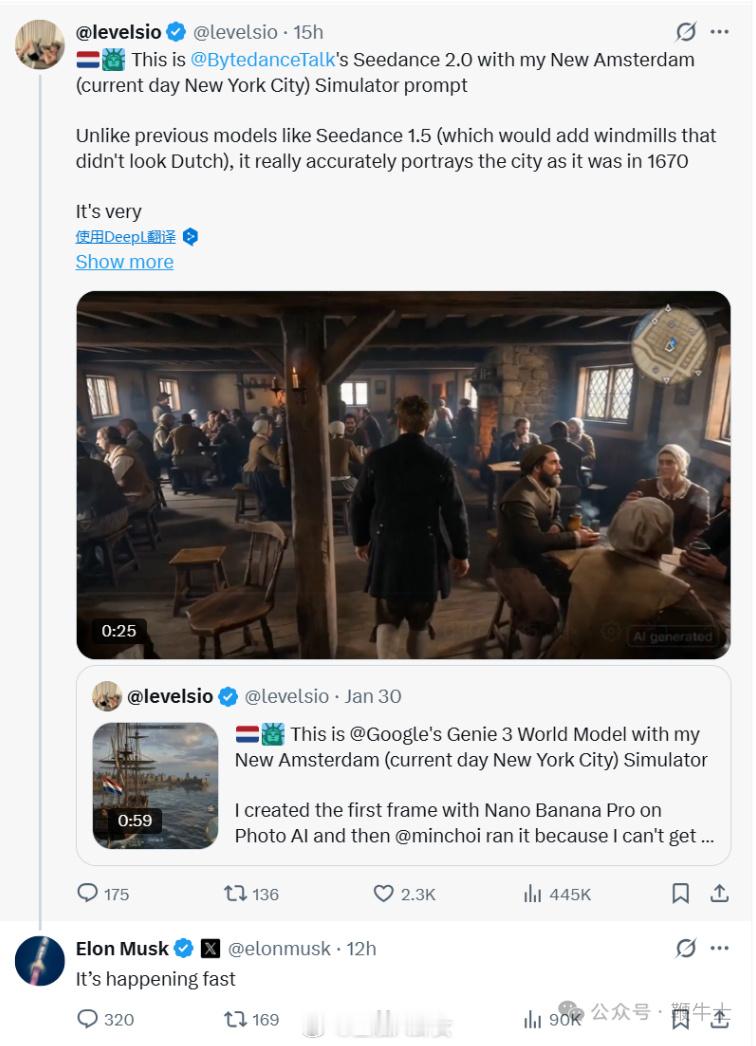The image size is (756, 1046).
Task: Translate post using DeepL link
Action: tap(126, 237)
